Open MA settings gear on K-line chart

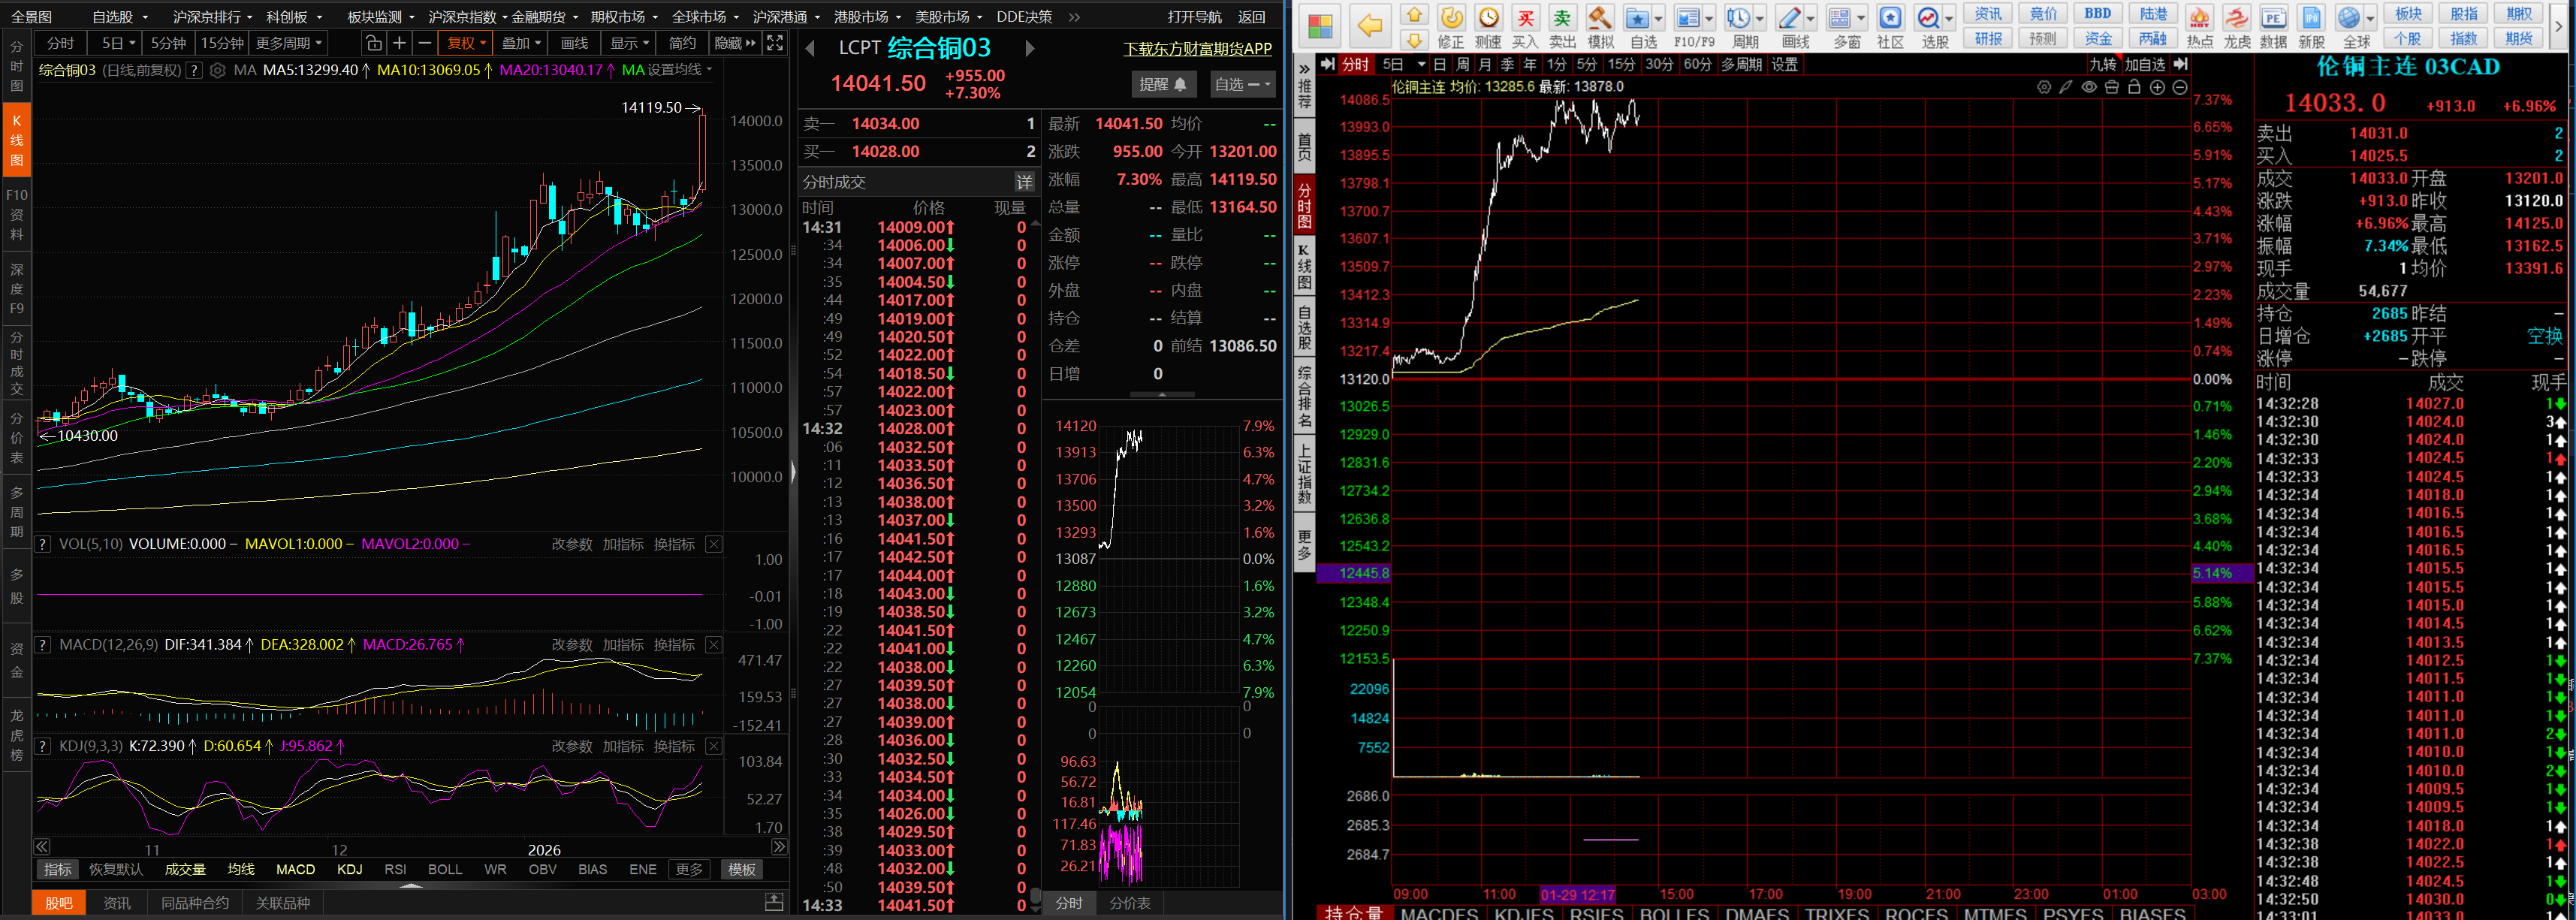[217, 70]
